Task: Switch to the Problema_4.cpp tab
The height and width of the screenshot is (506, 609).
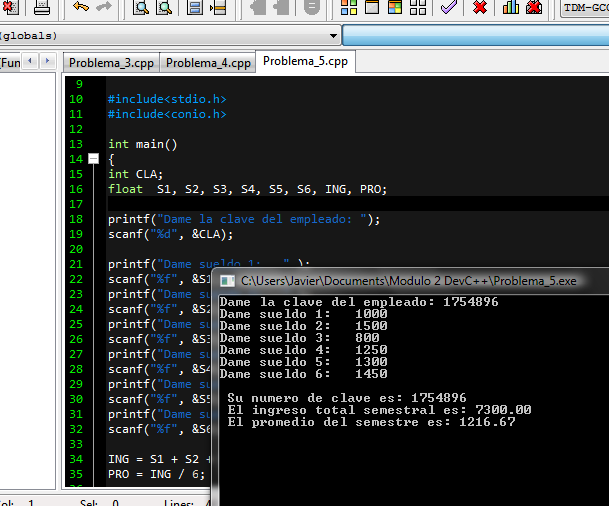Action: 208,63
